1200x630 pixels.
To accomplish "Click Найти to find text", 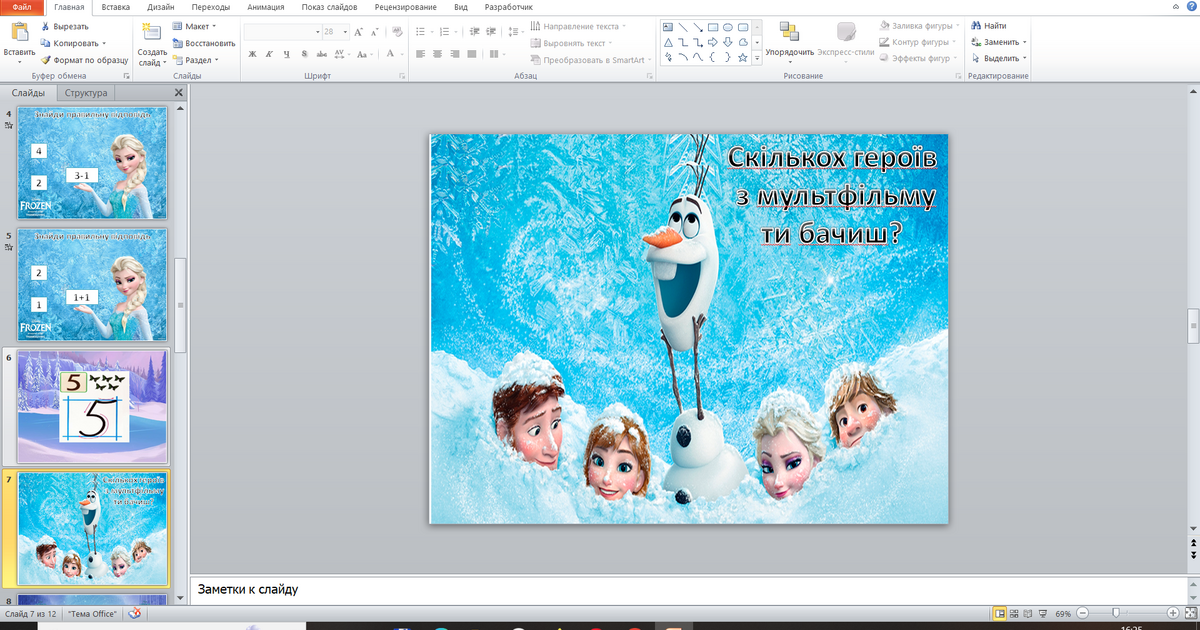I will (x=988, y=26).
